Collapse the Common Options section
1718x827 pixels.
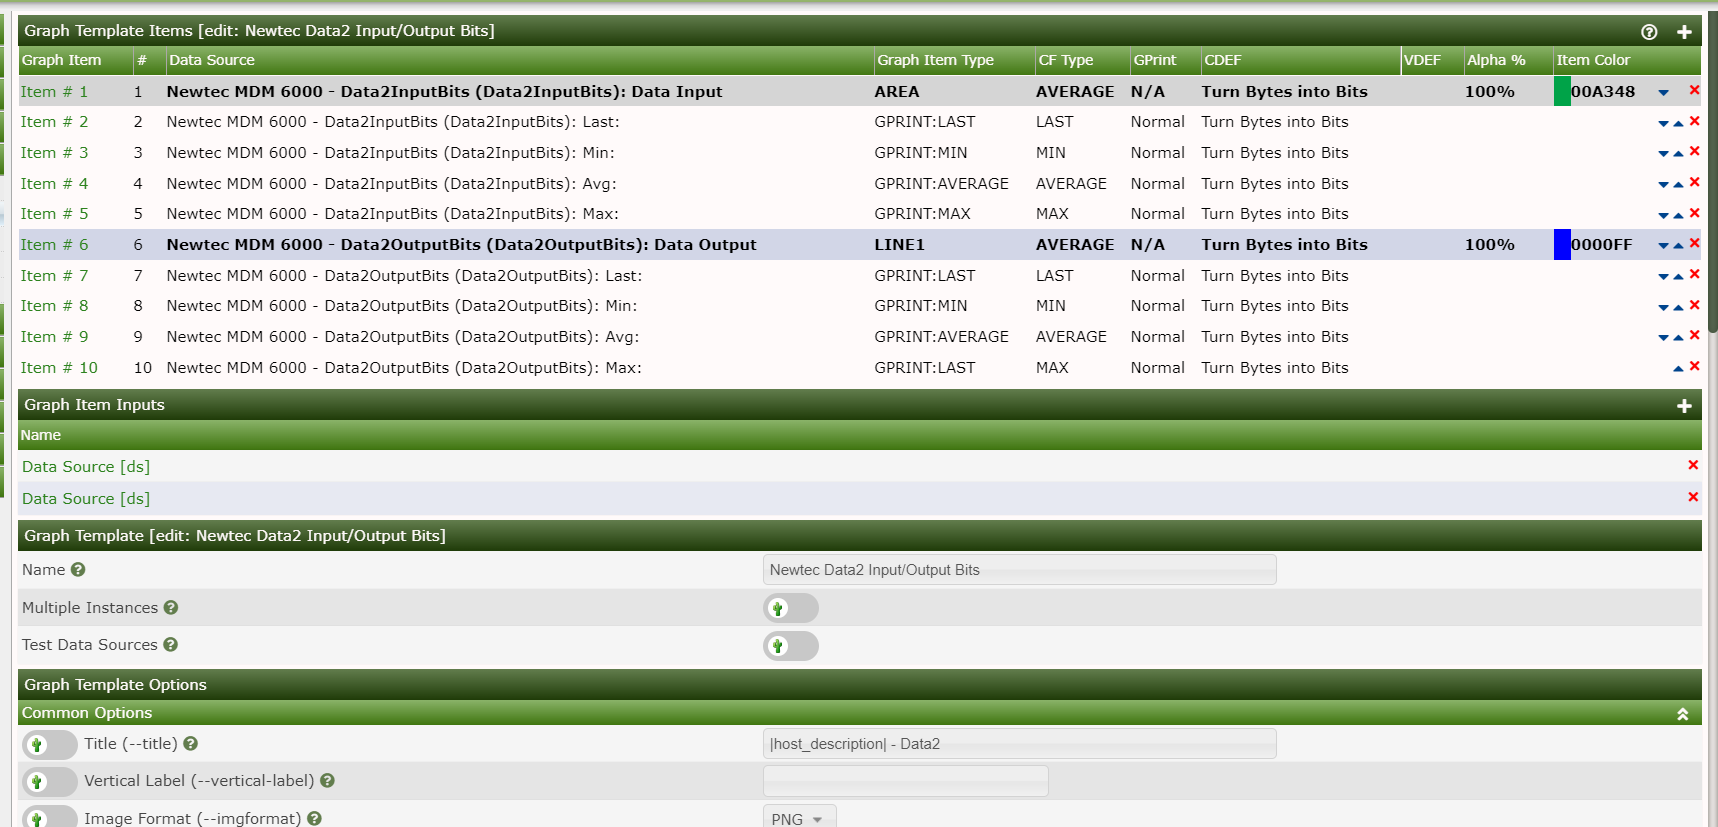coord(1683,714)
